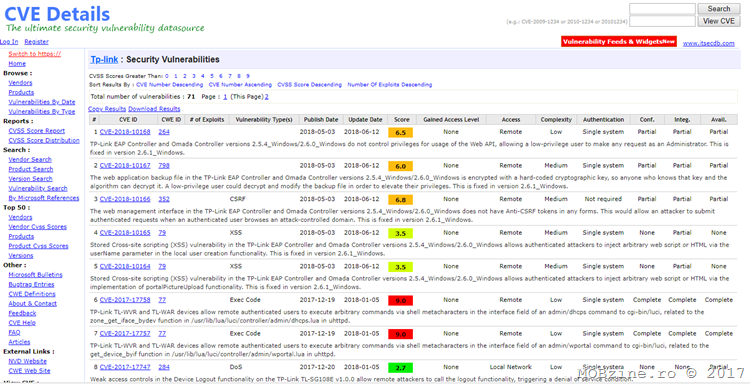Open CVE-2018-10168 details
The height and width of the screenshot is (384, 750).
click(125, 132)
